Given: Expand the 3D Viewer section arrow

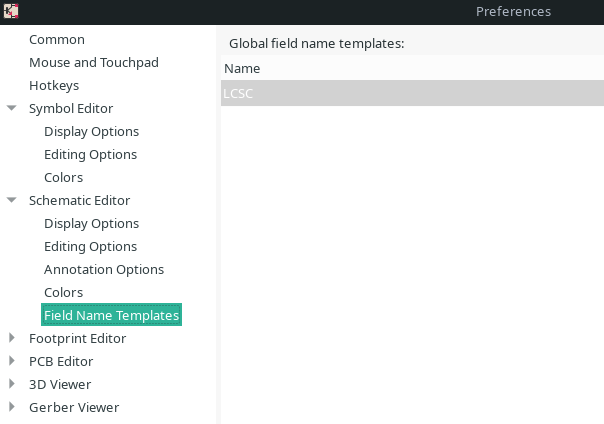Looking at the screenshot, I should coord(12,384).
